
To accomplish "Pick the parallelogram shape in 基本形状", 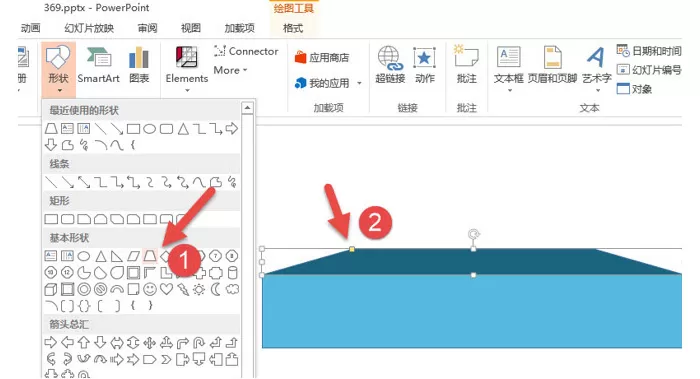I will [x=133, y=256].
